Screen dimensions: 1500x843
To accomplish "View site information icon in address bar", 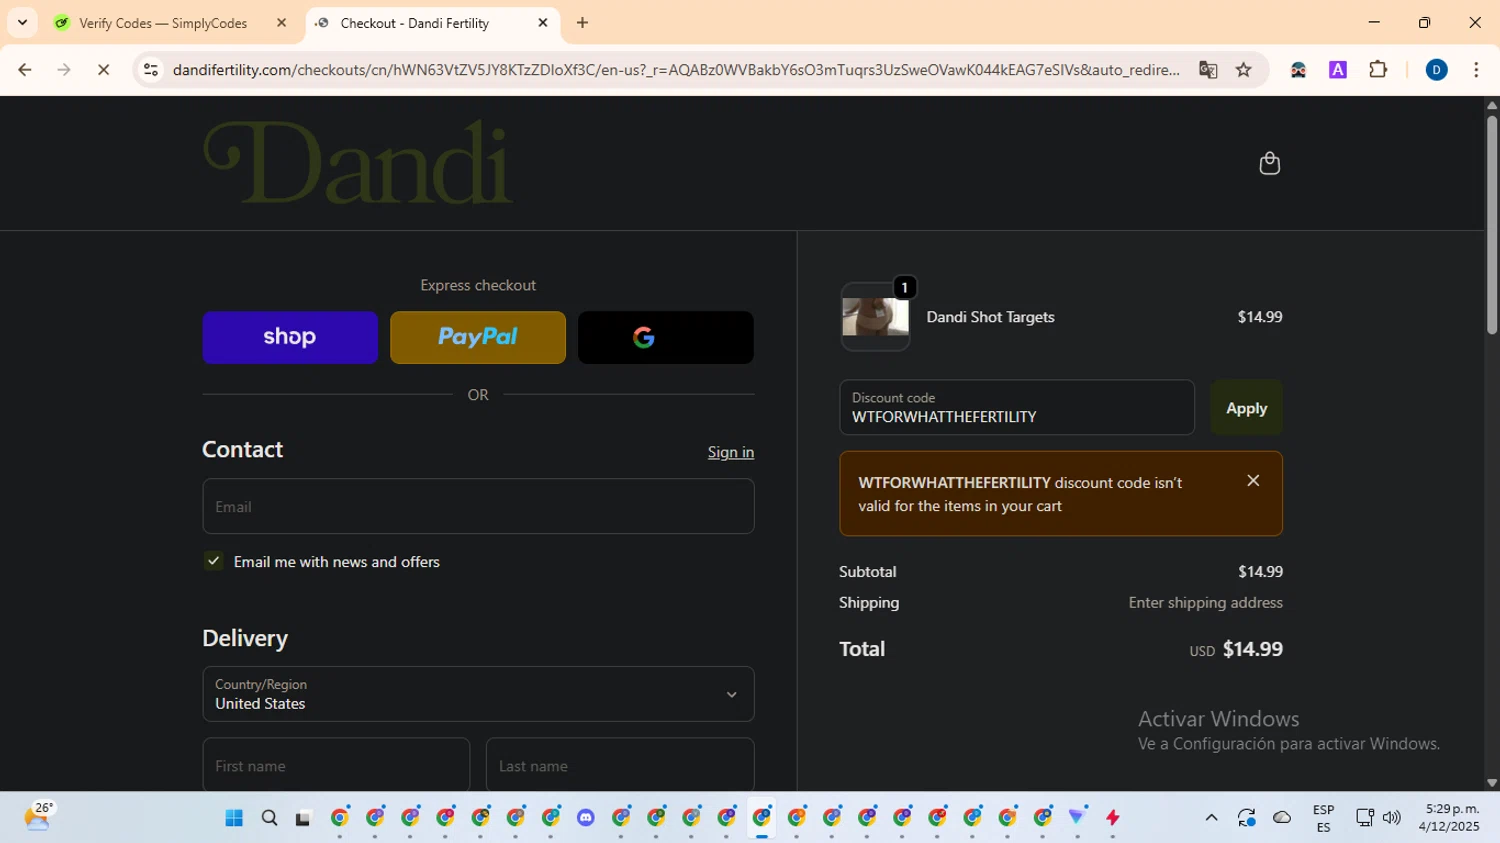I will 151,70.
